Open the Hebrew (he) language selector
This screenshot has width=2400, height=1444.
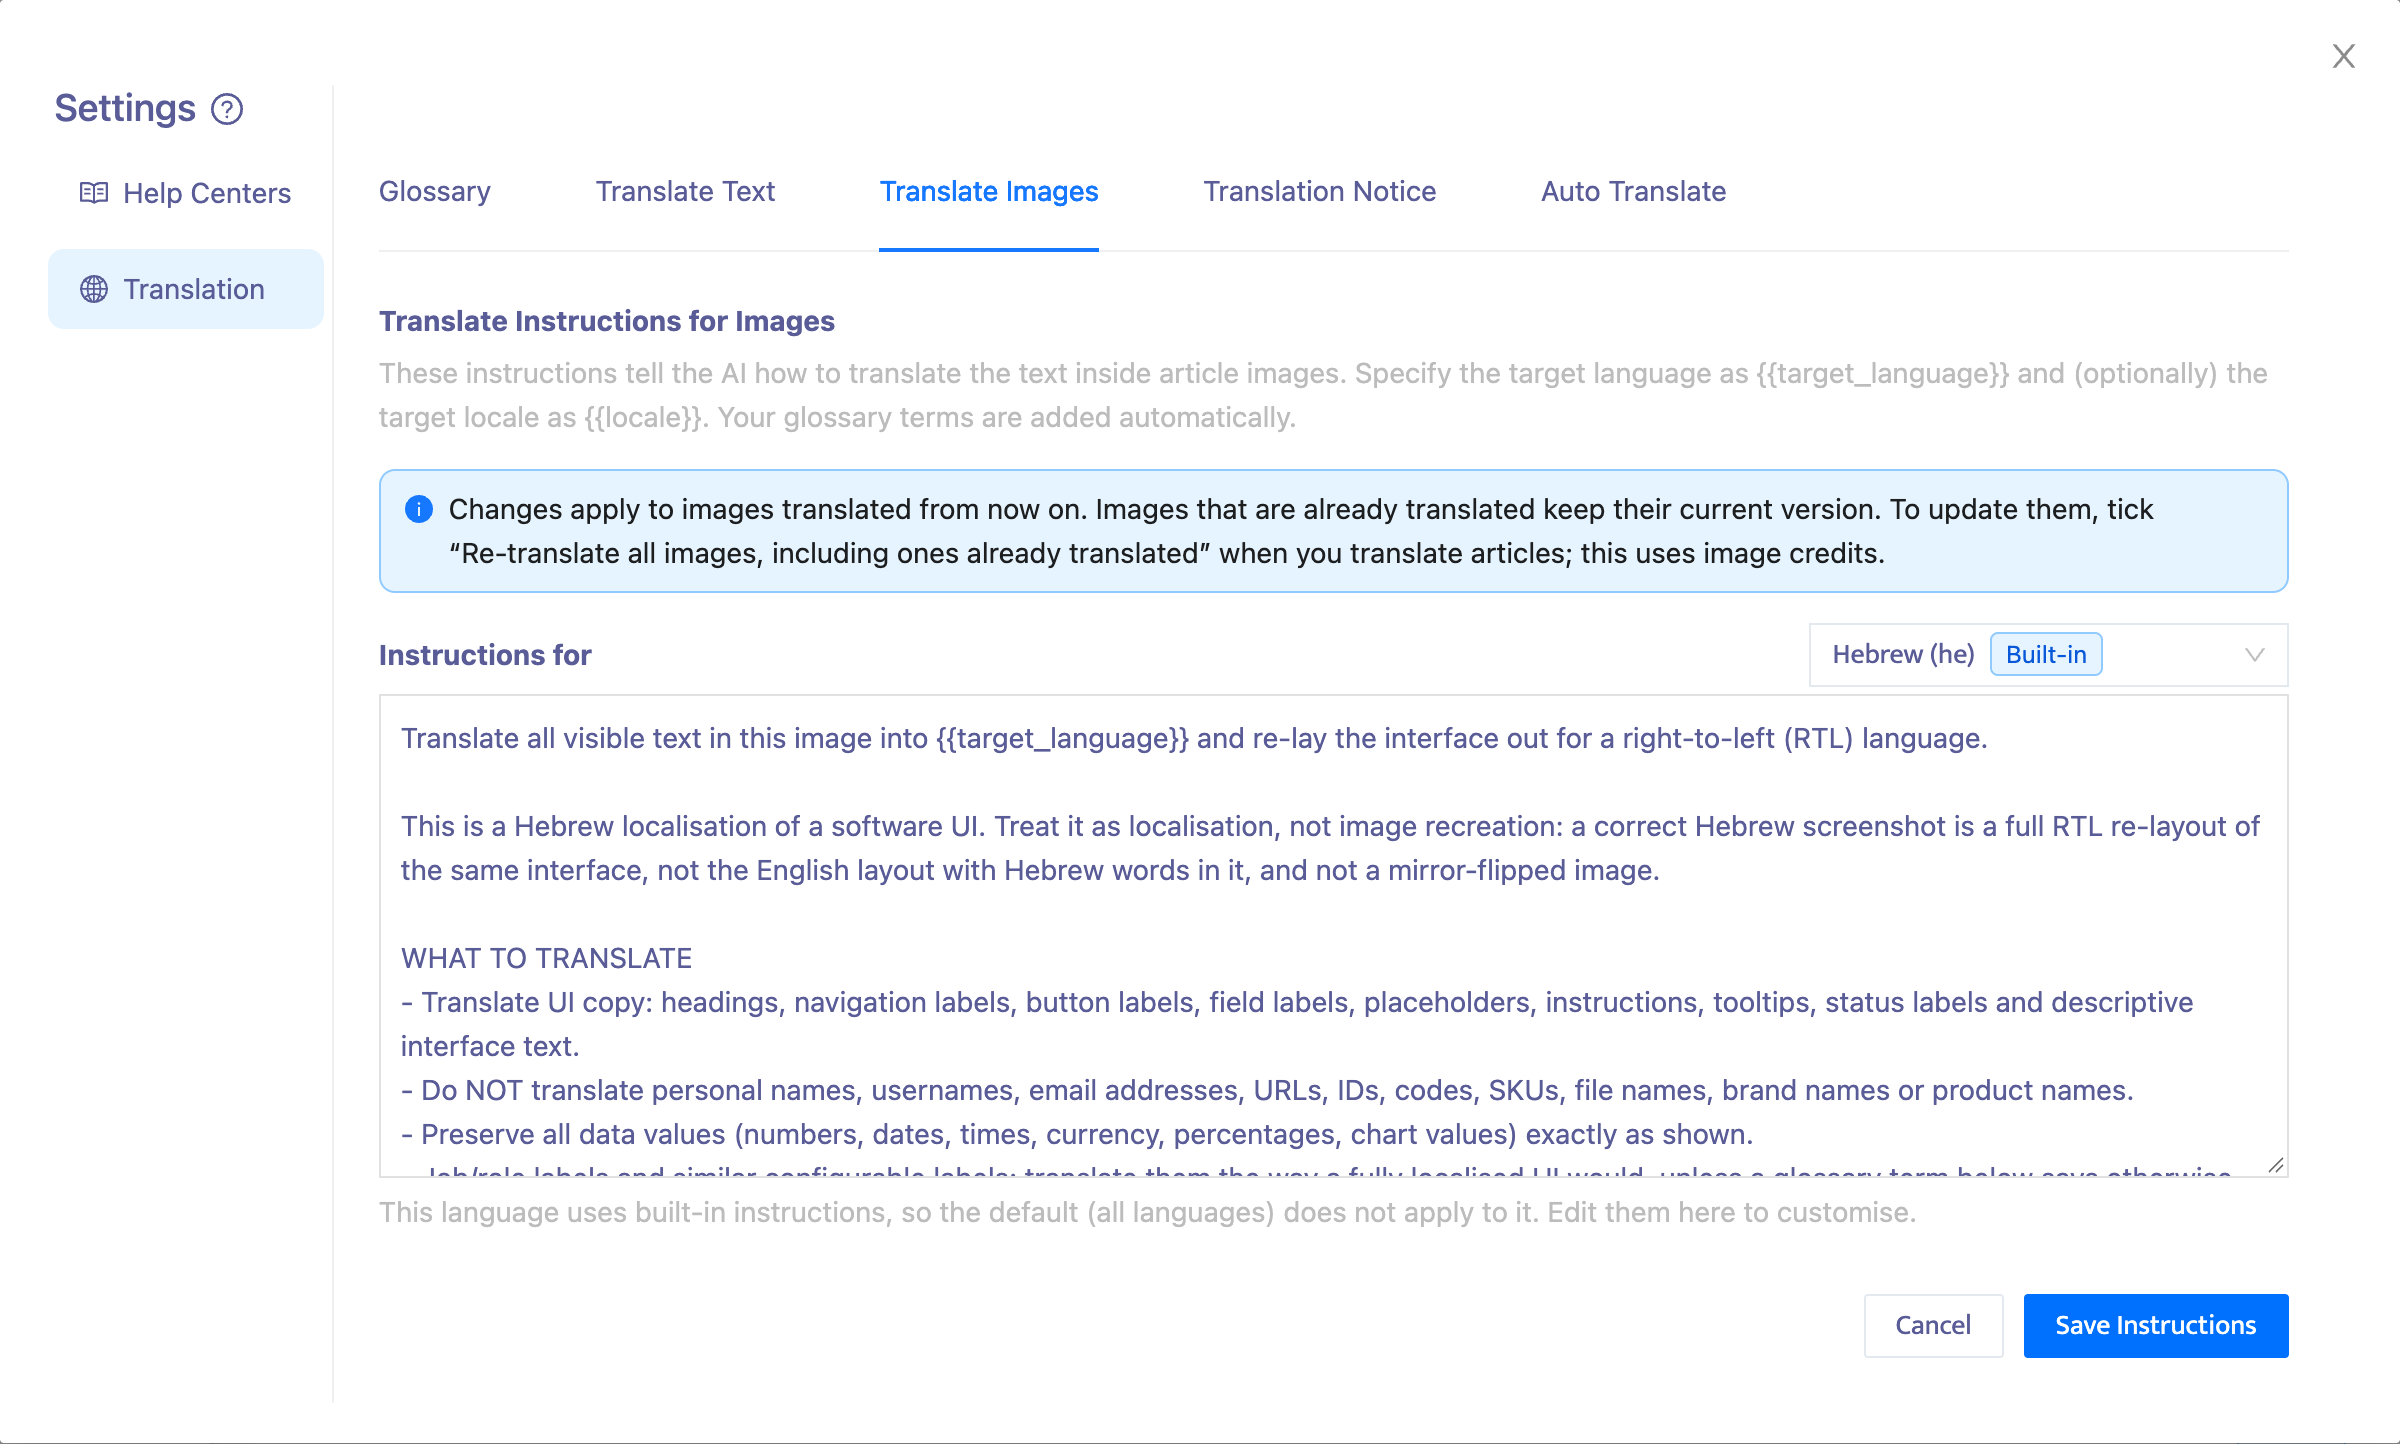(x=2048, y=655)
